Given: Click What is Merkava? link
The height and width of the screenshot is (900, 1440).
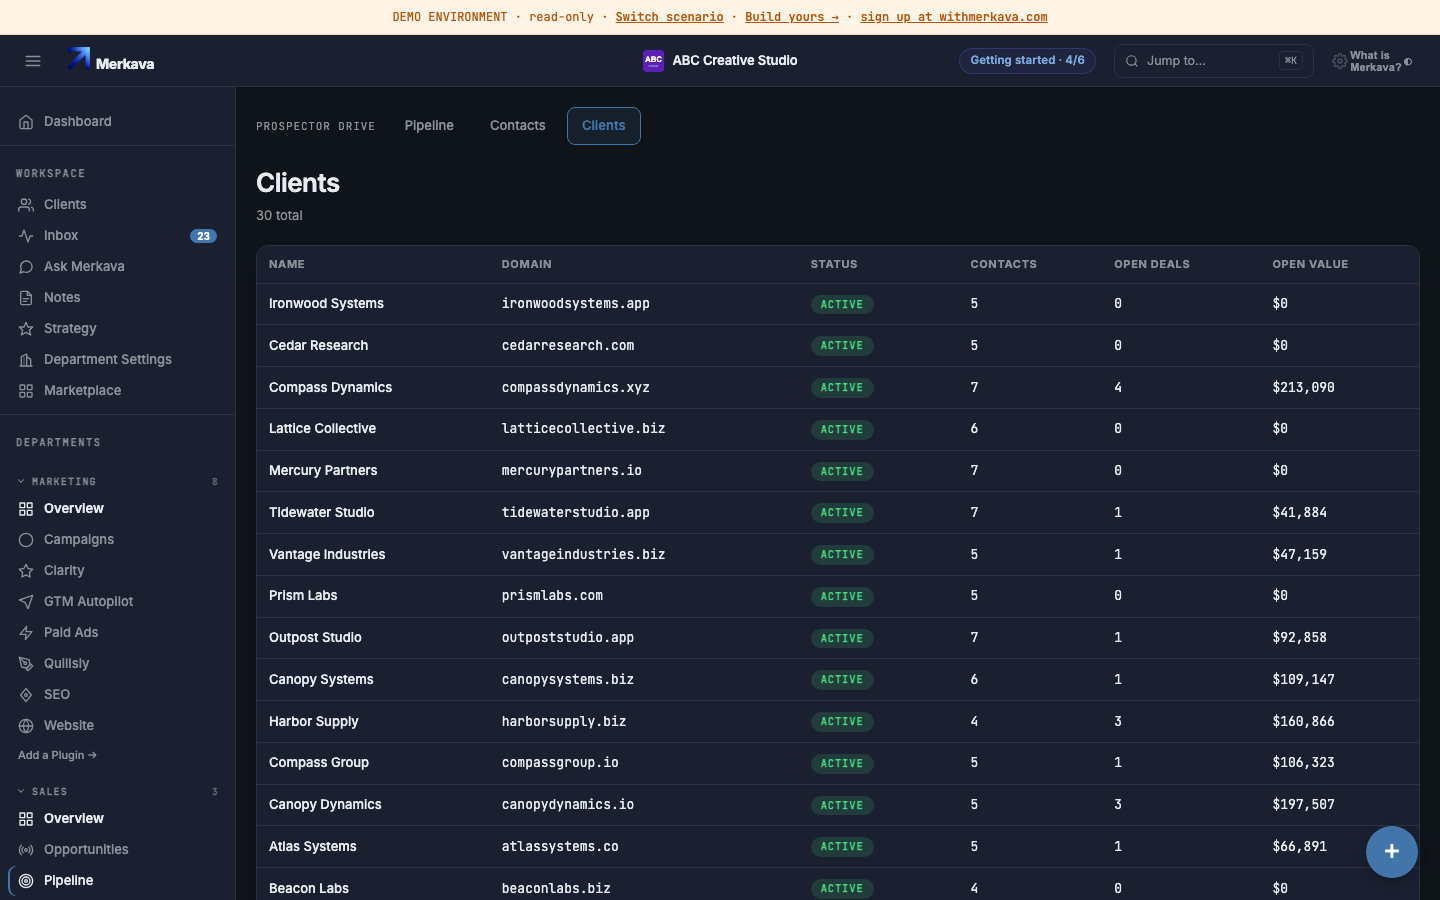Looking at the screenshot, I should [1375, 62].
